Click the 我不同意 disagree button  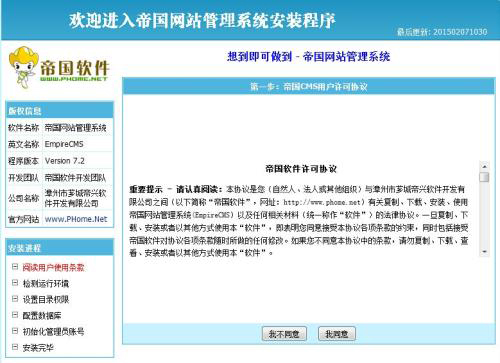click(x=284, y=334)
